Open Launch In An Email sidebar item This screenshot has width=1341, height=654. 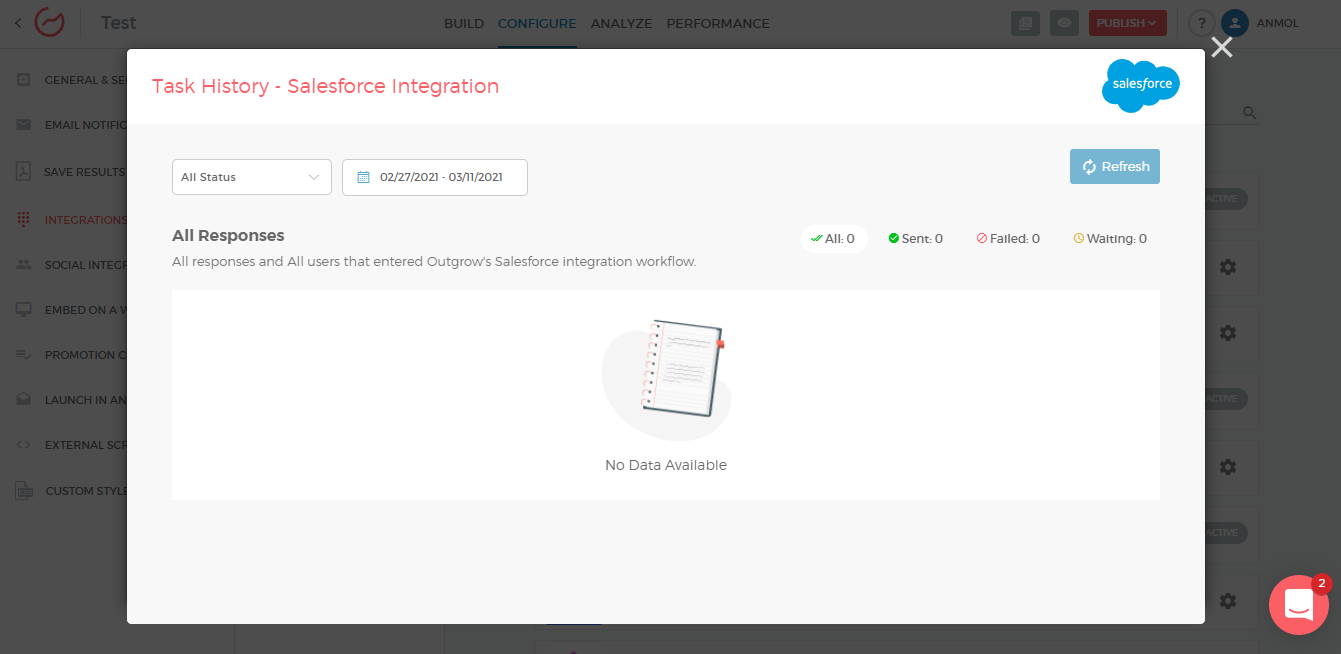[x=72, y=400]
